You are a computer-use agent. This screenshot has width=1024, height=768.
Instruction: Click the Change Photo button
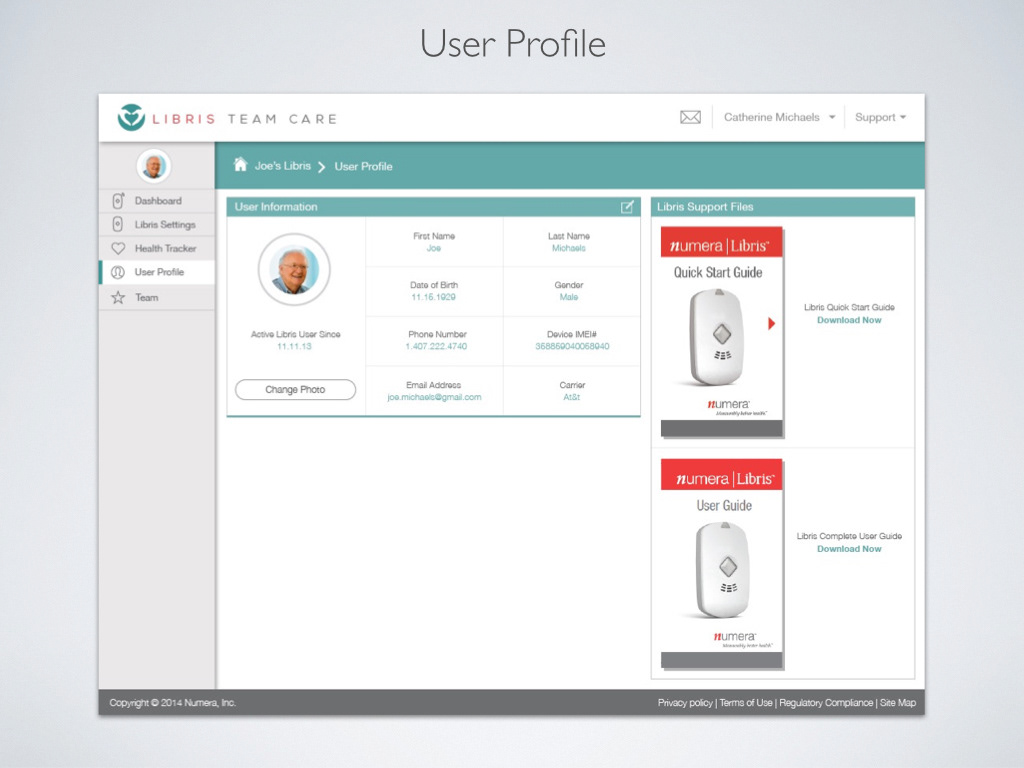(295, 389)
